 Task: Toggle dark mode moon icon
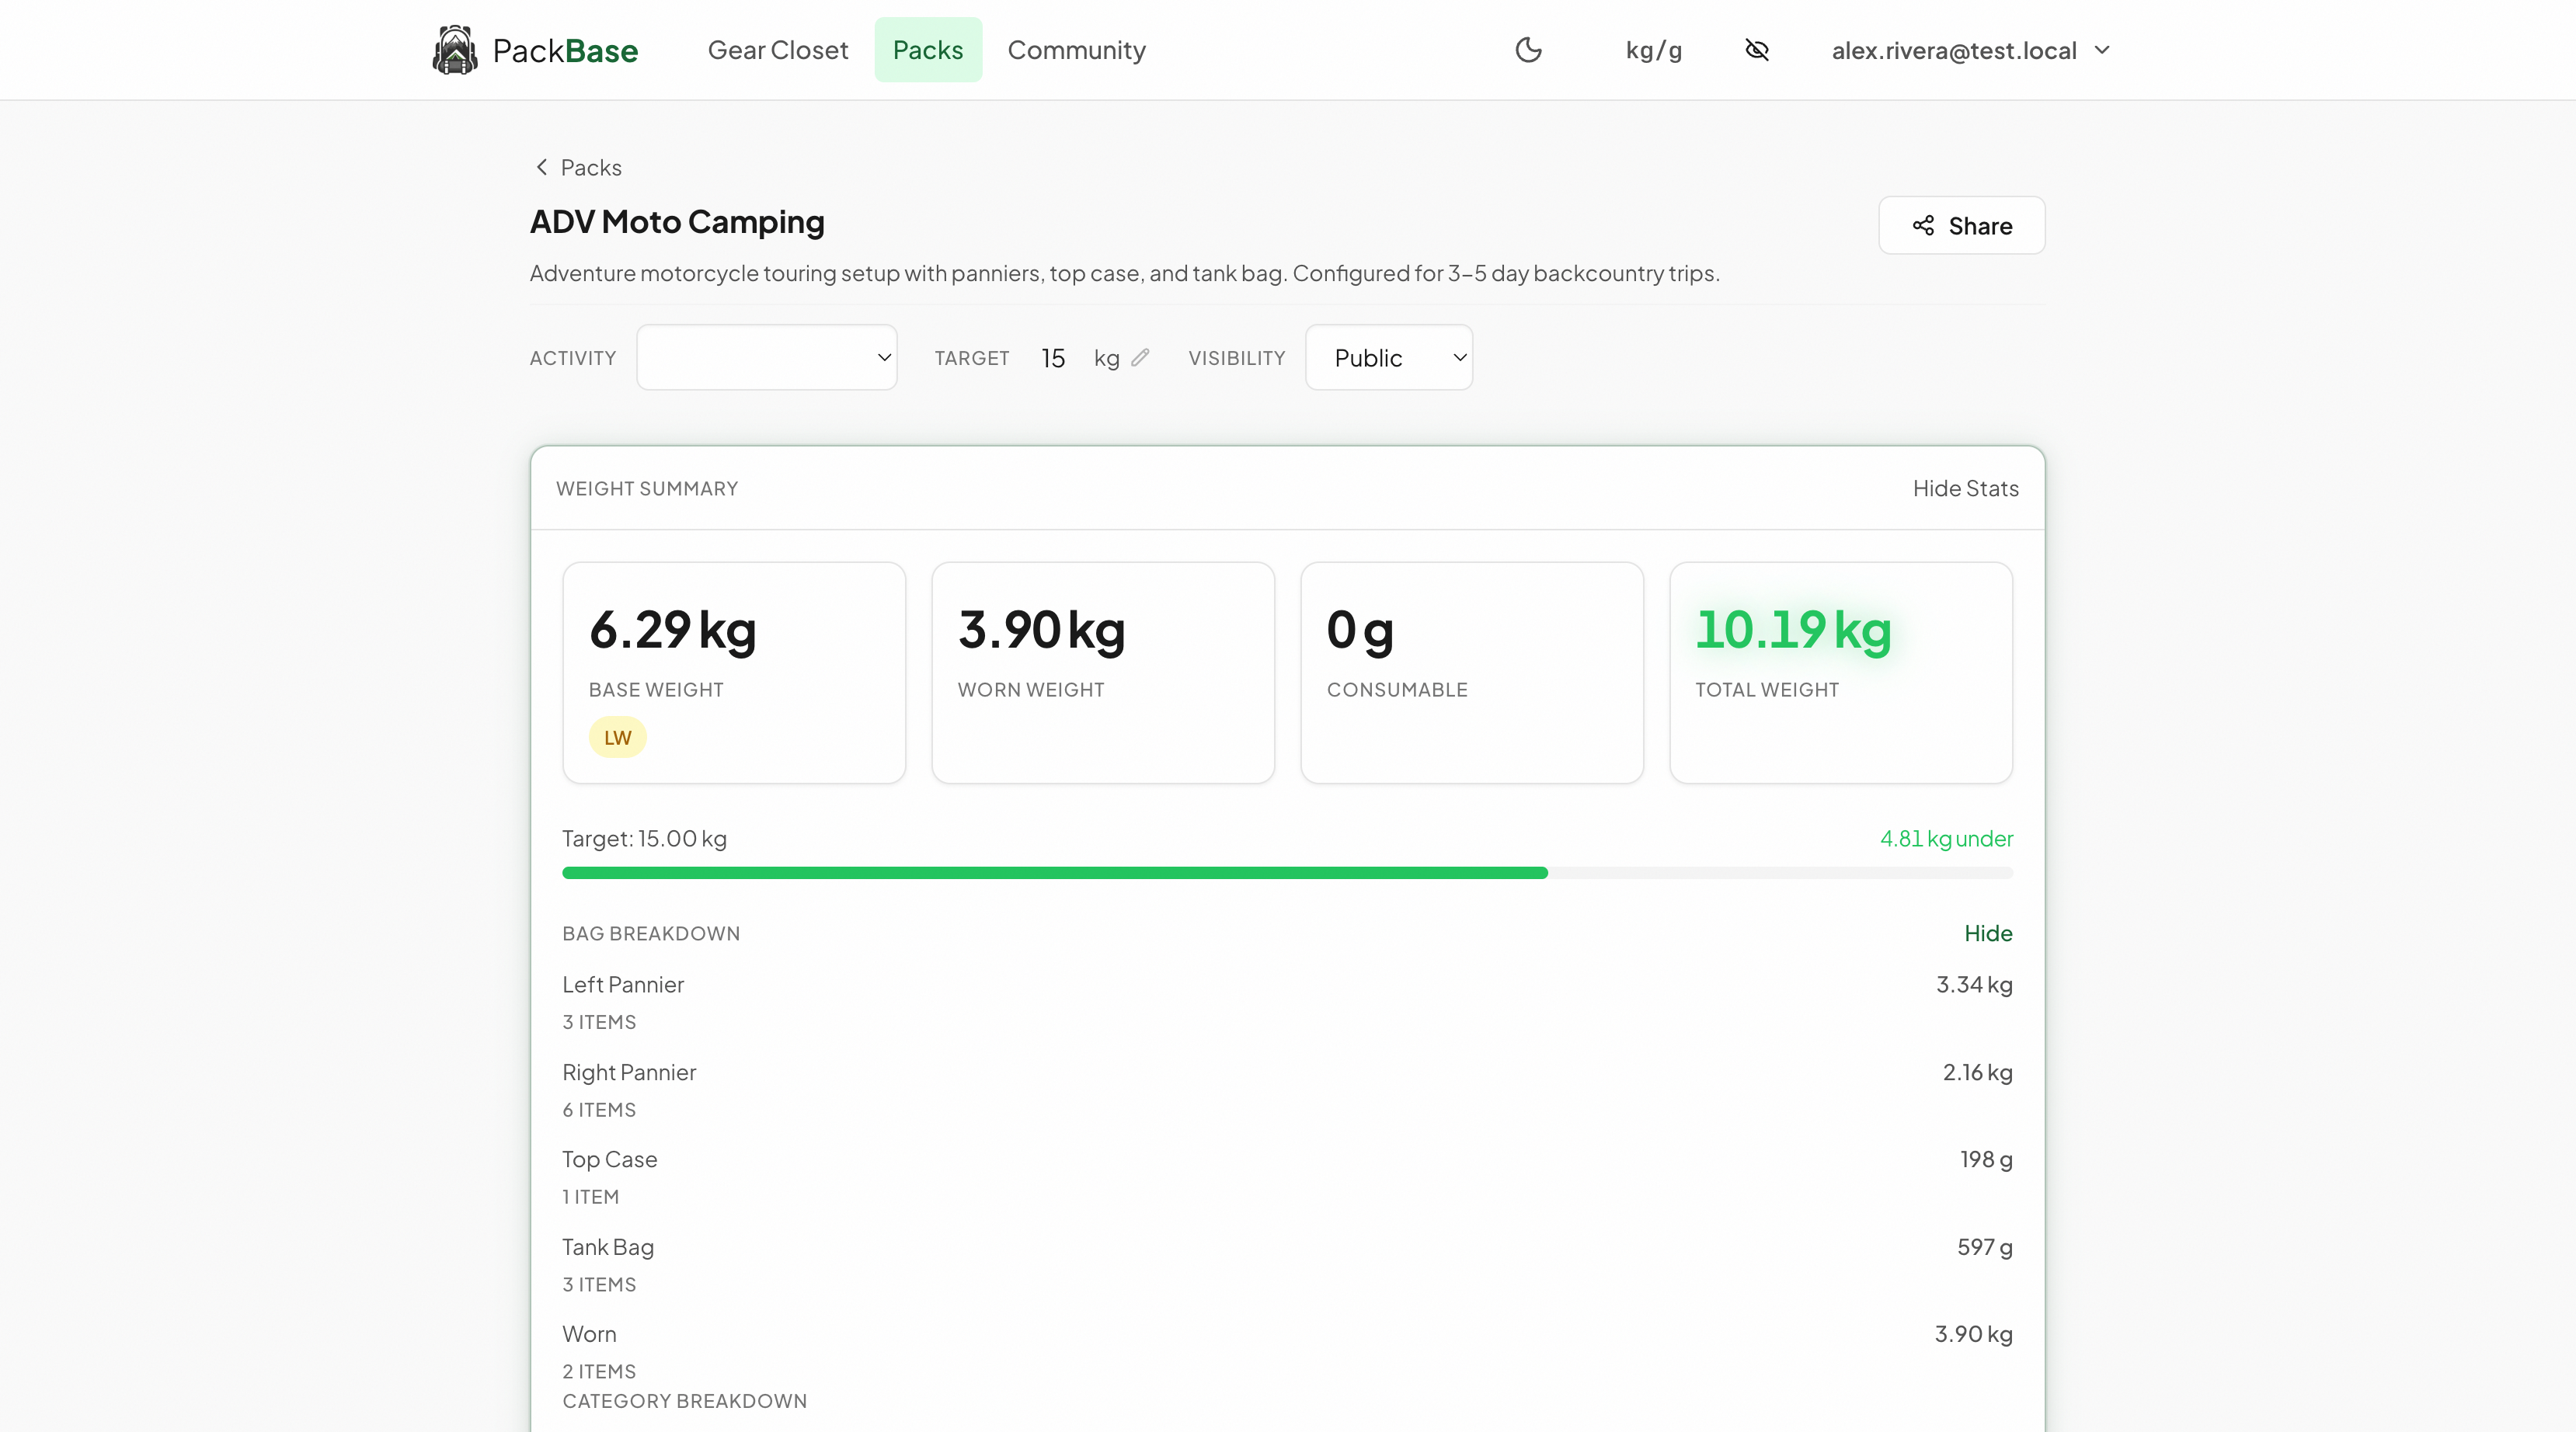[1528, 50]
